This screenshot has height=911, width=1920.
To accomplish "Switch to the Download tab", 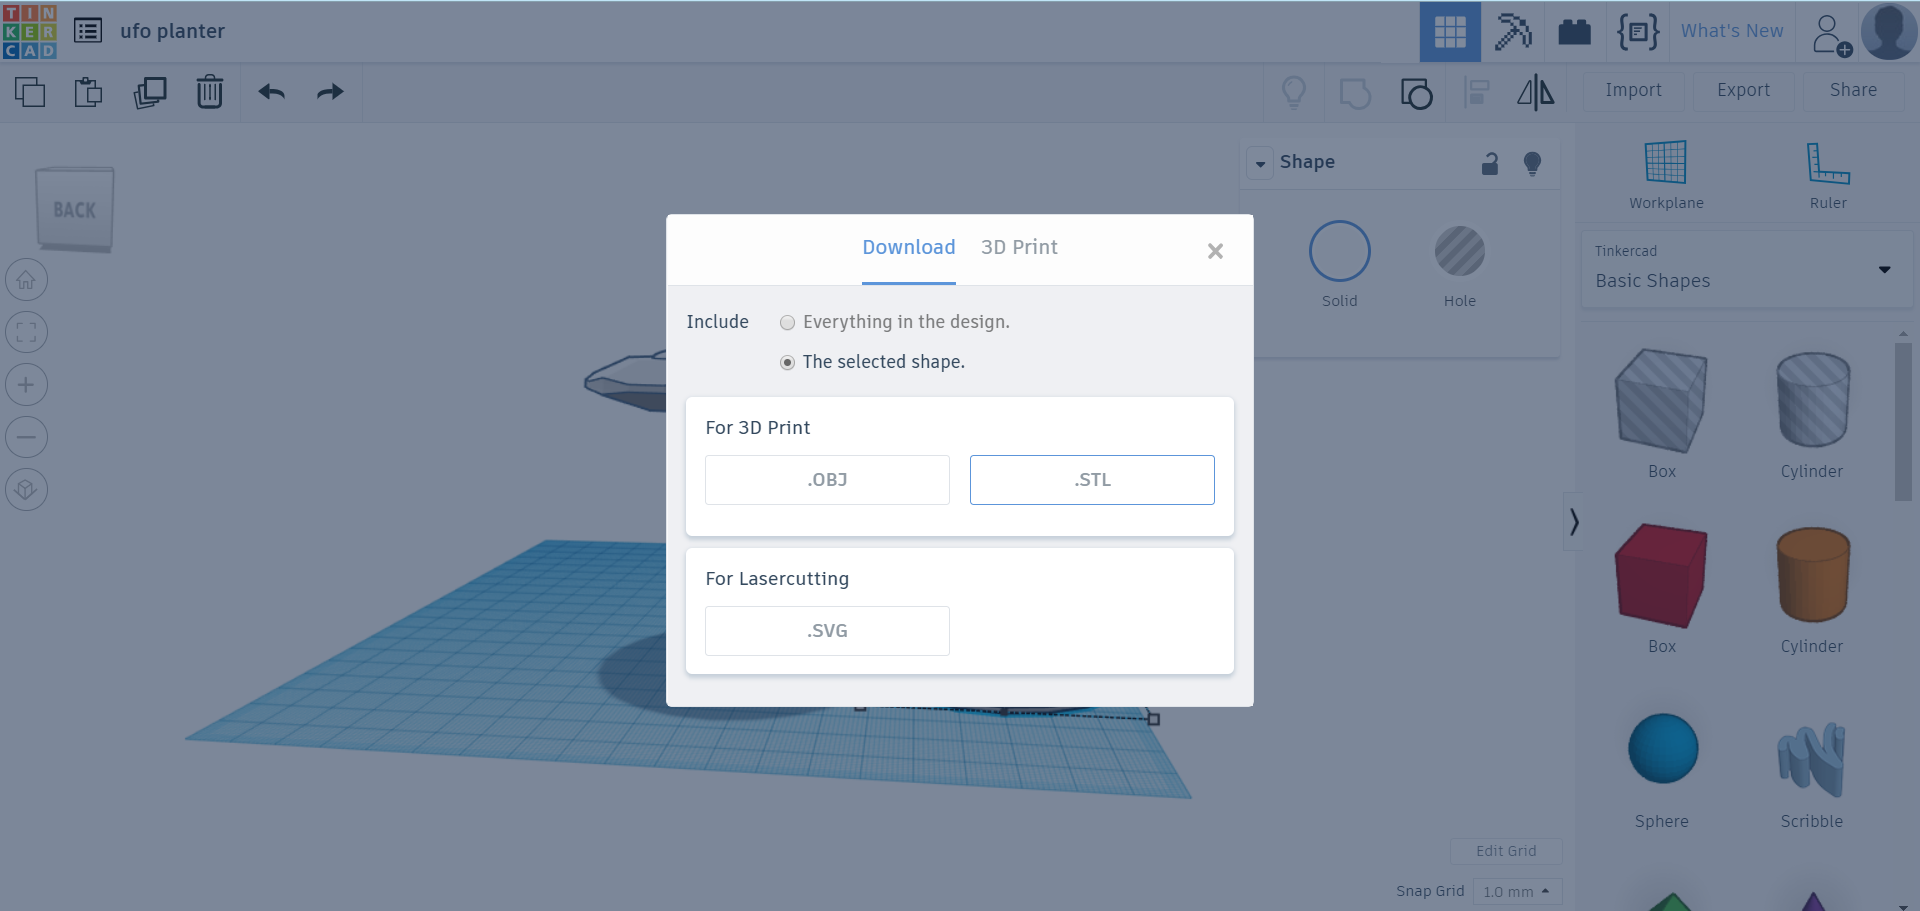I will [x=909, y=247].
